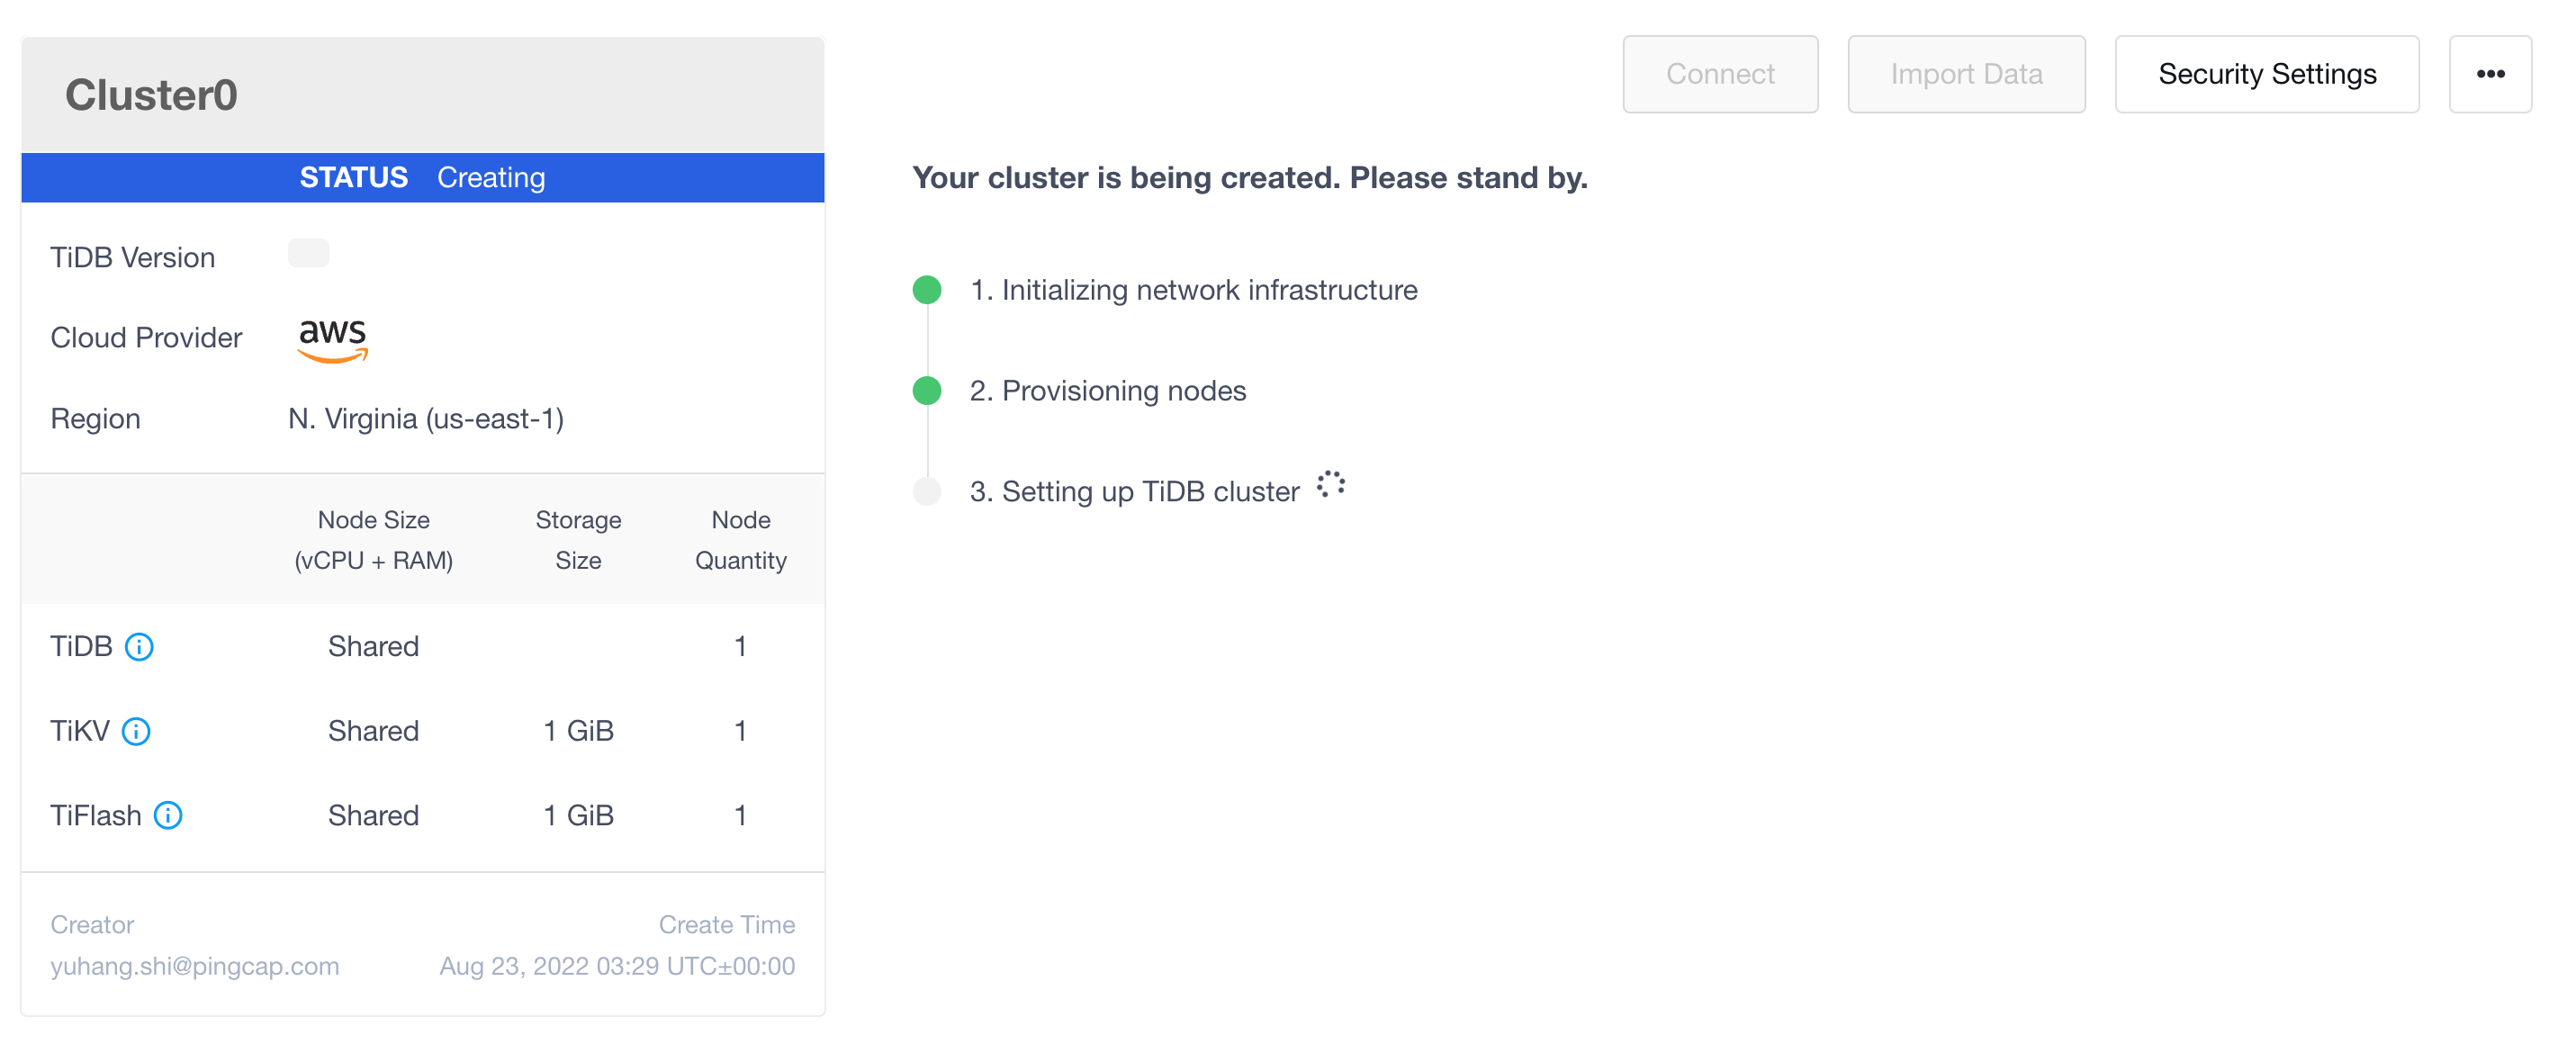2576x1044 pixels.
Task: Click the TiFlash info icon
Action: pos(168,816)
